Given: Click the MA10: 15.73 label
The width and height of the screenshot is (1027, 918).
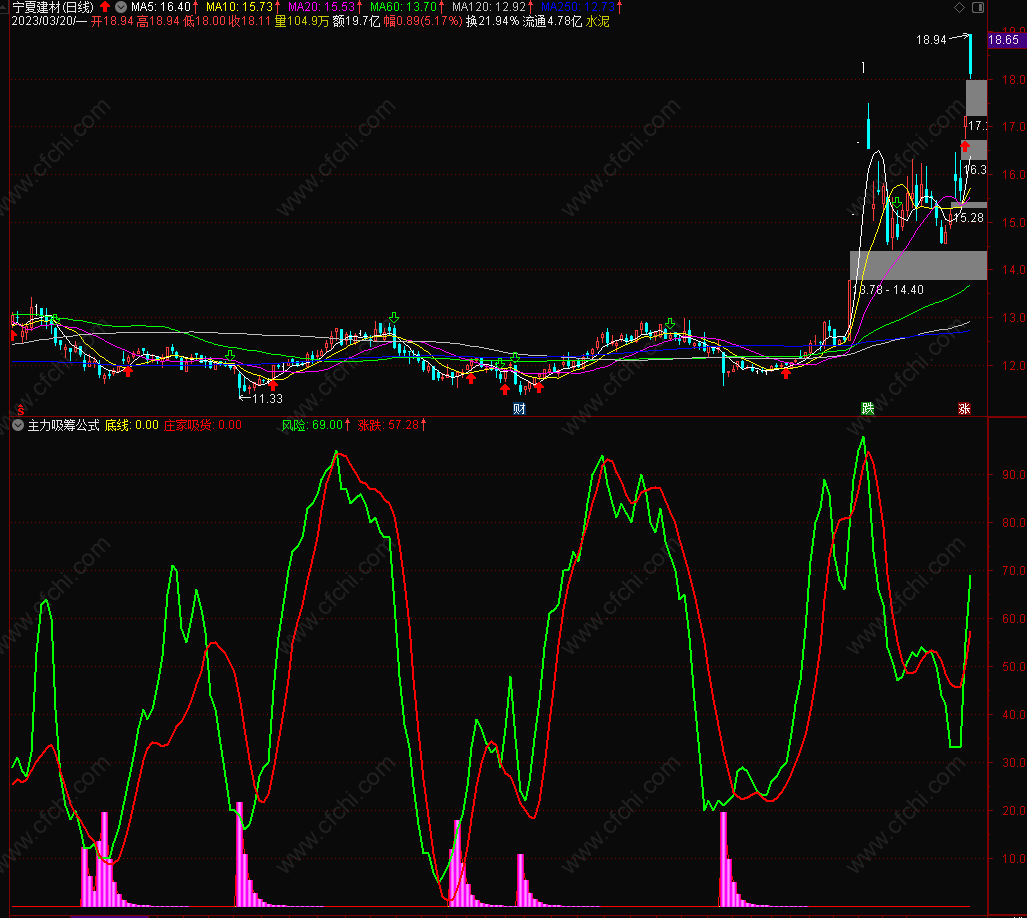Looking at the screenshot, I should pos(240,7).
